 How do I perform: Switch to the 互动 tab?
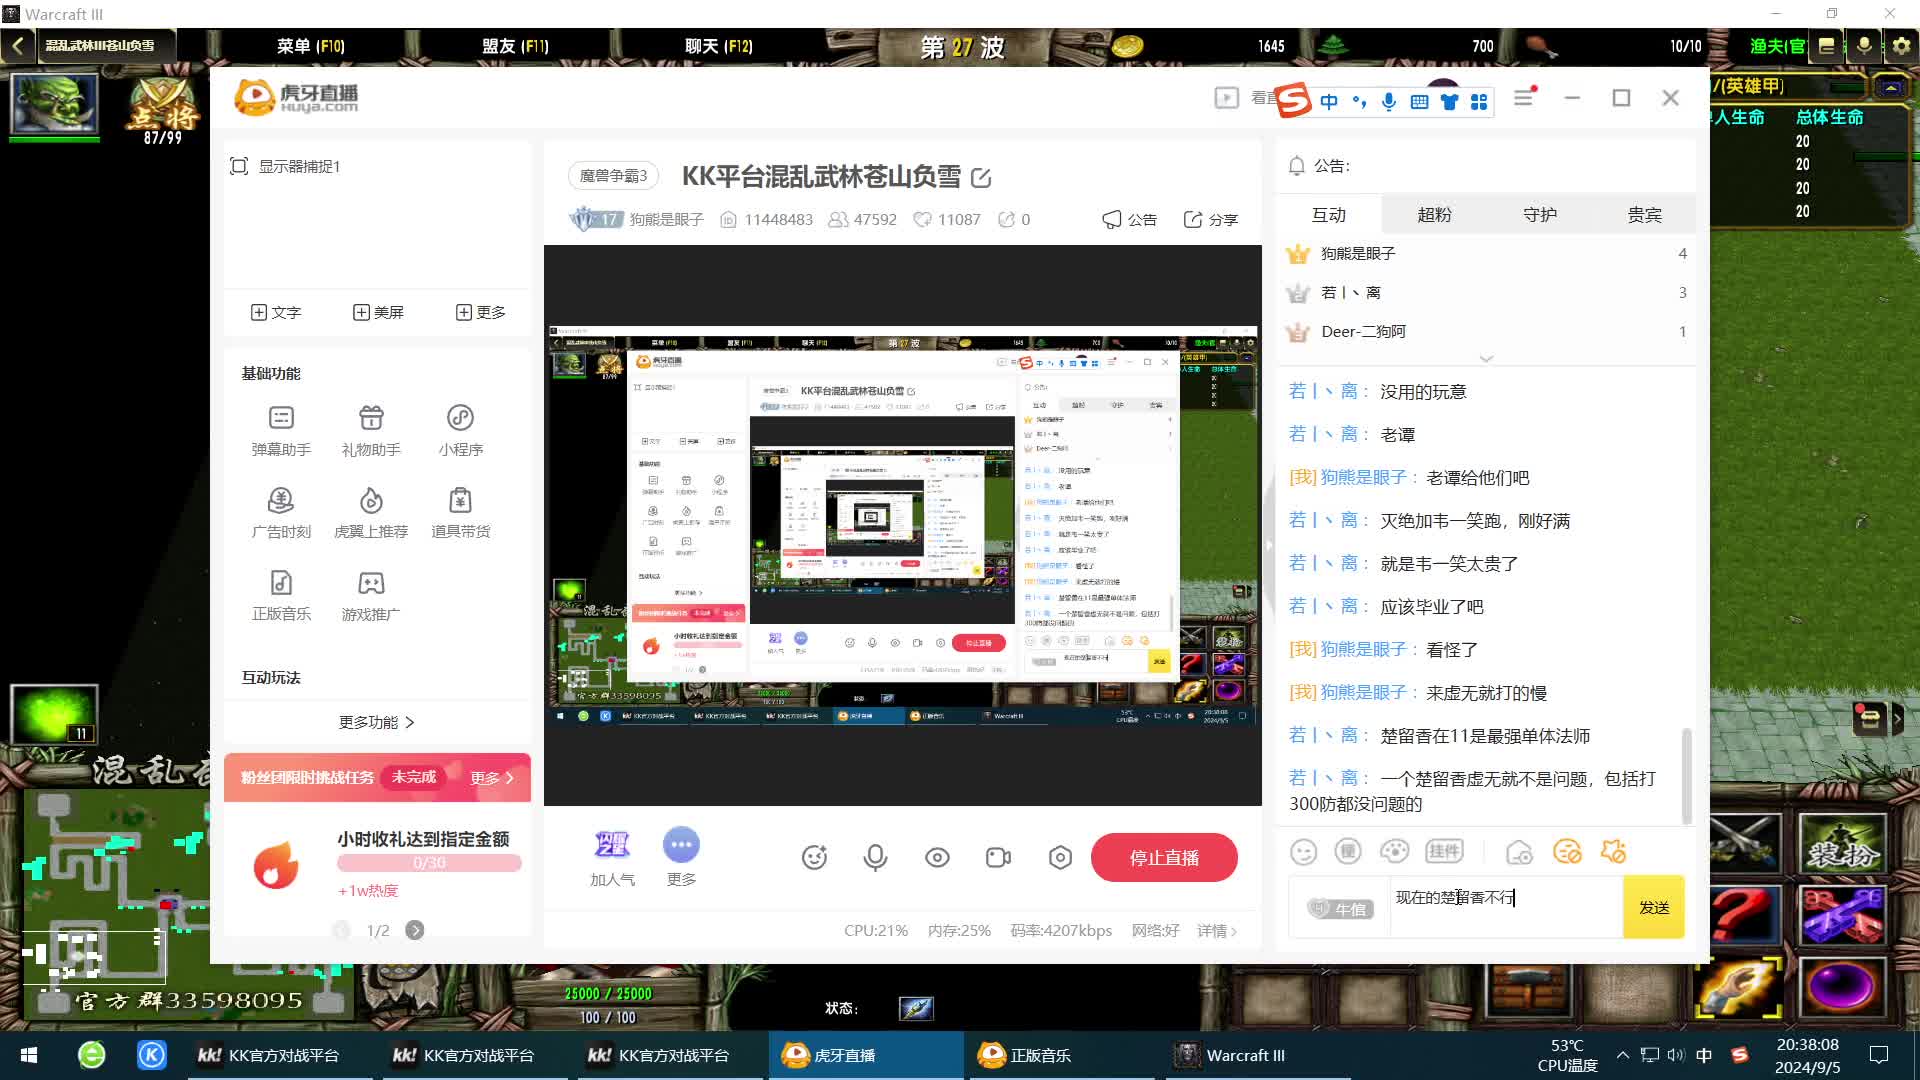(x=1329, y=215)
